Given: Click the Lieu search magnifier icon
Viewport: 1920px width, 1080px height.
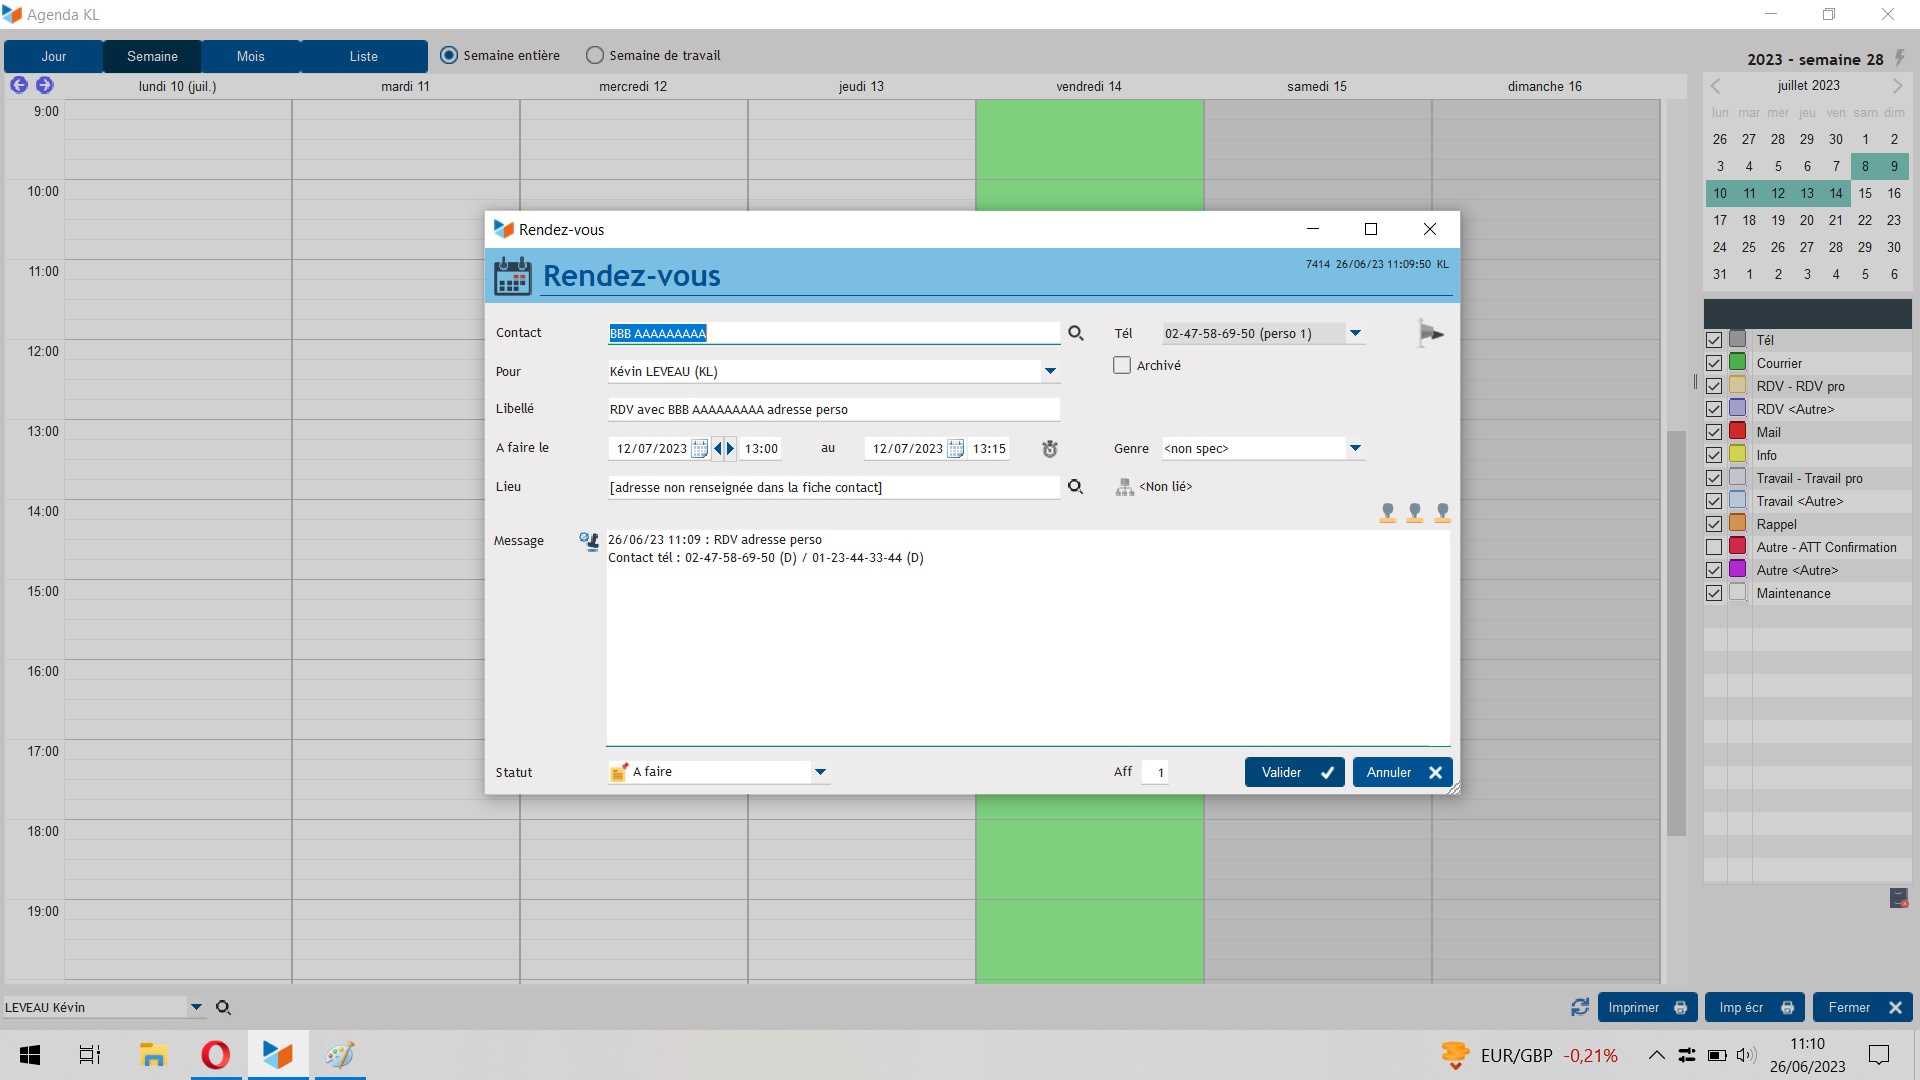Looking at the screenshot, I should coord(1075,487).
